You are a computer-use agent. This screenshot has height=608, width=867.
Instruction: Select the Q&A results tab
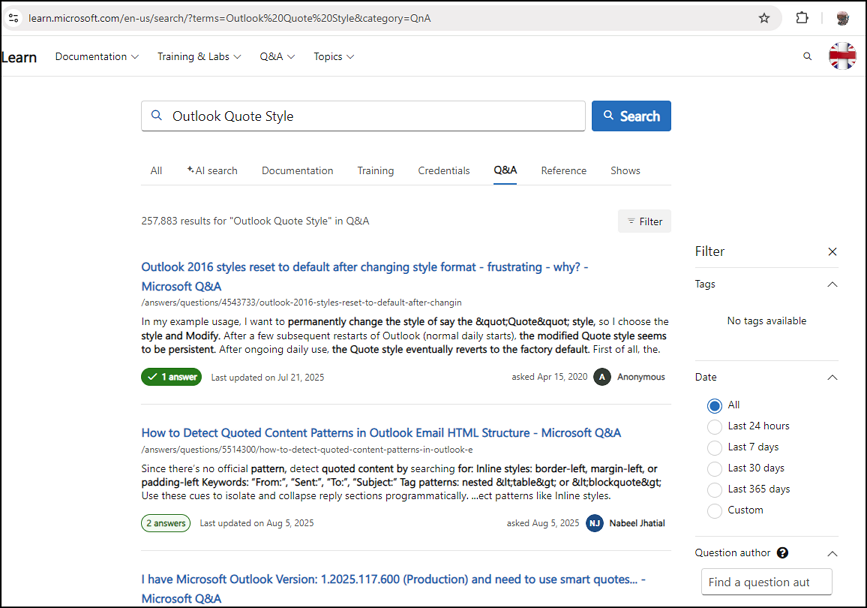(505, 171)
